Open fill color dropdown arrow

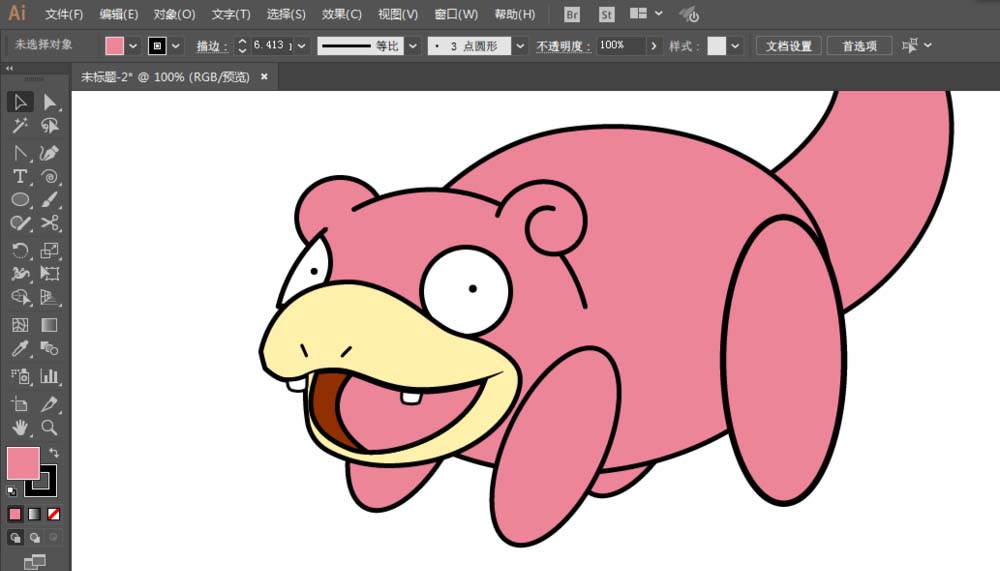(x=133, y=46)
